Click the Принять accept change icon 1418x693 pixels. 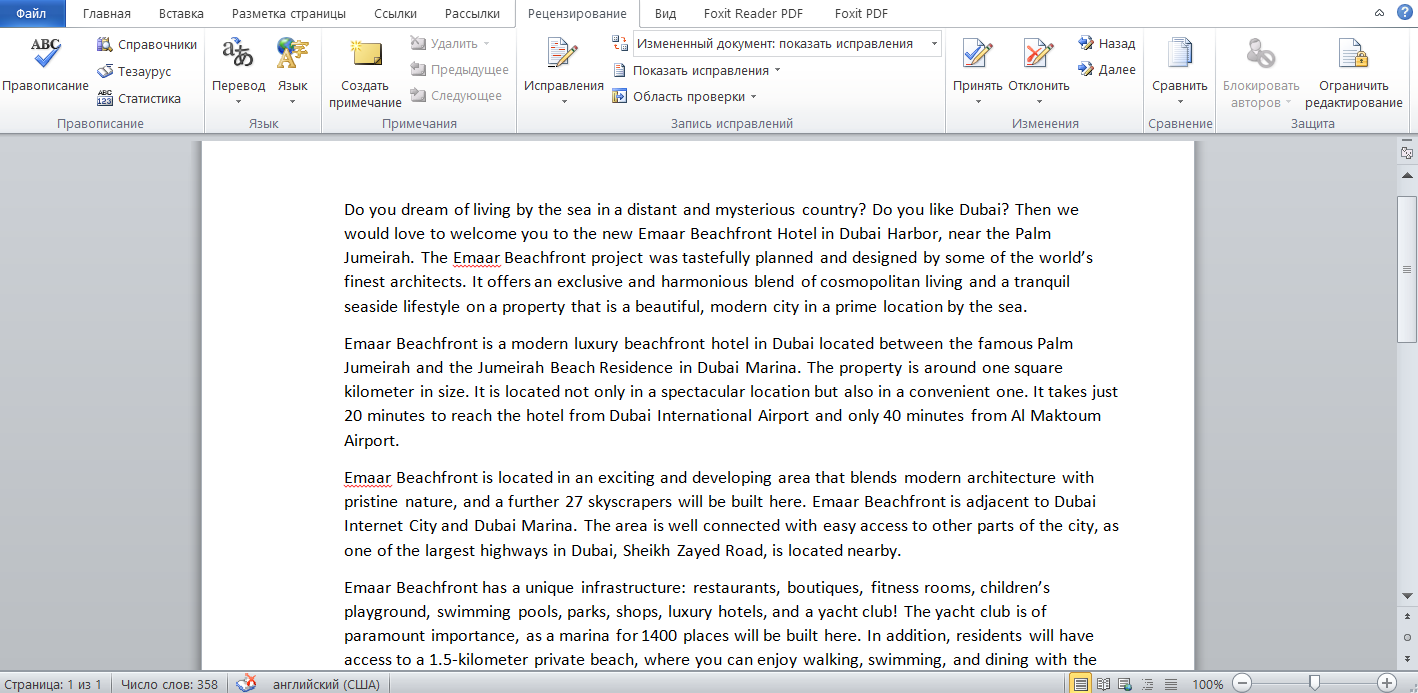[x=977, y=54]
